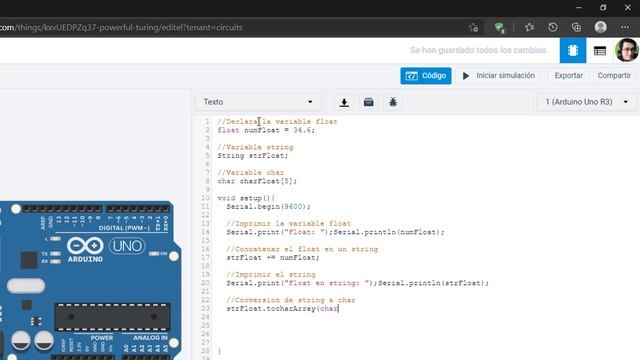Download the code with the download icon
Image resolution: width=640 pixels, height=360 pixels.
pos(344,102)
